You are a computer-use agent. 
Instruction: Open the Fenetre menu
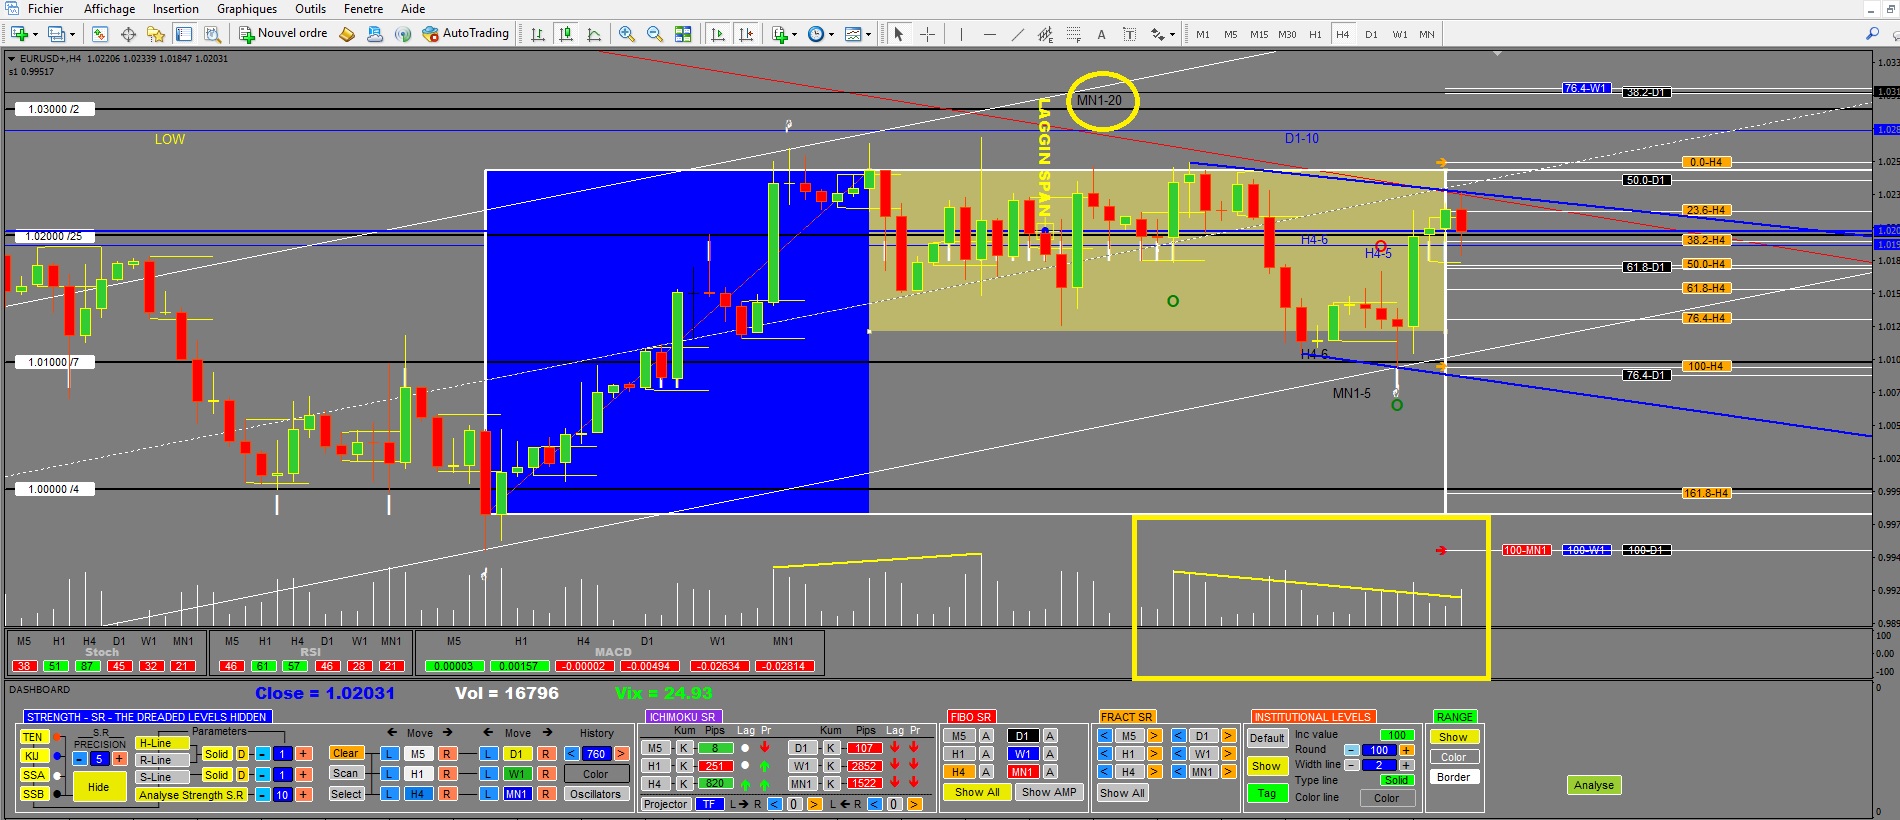click(x=363, y=9)
